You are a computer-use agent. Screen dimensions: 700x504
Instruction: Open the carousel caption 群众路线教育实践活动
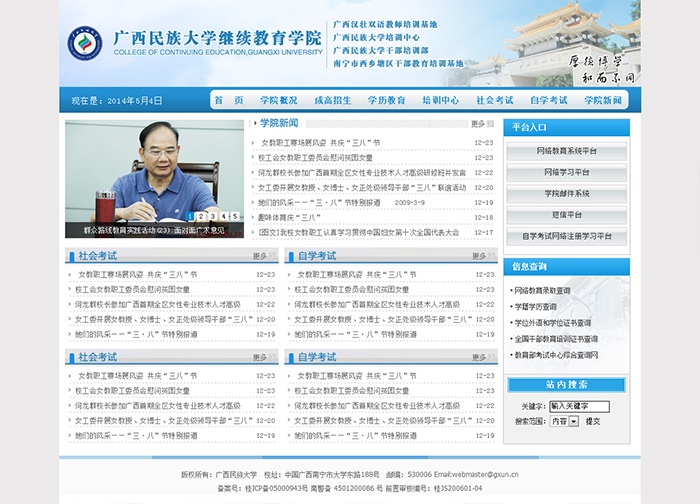click(154, 230)
